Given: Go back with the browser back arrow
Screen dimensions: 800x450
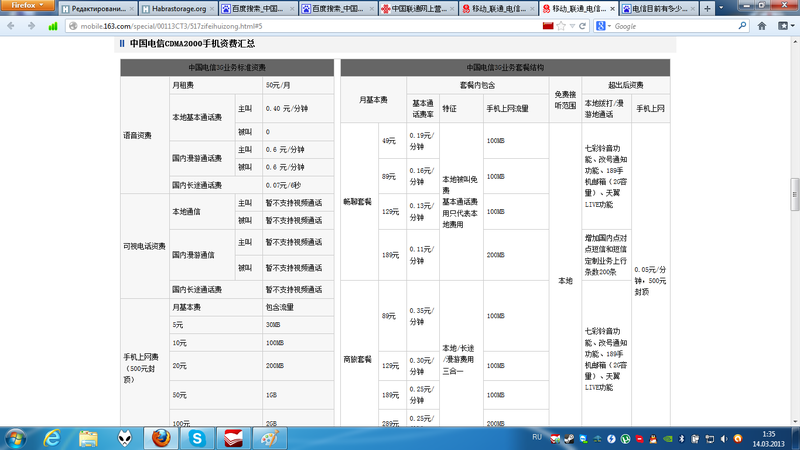Looking at the screenshot, I should click(11, 26).
